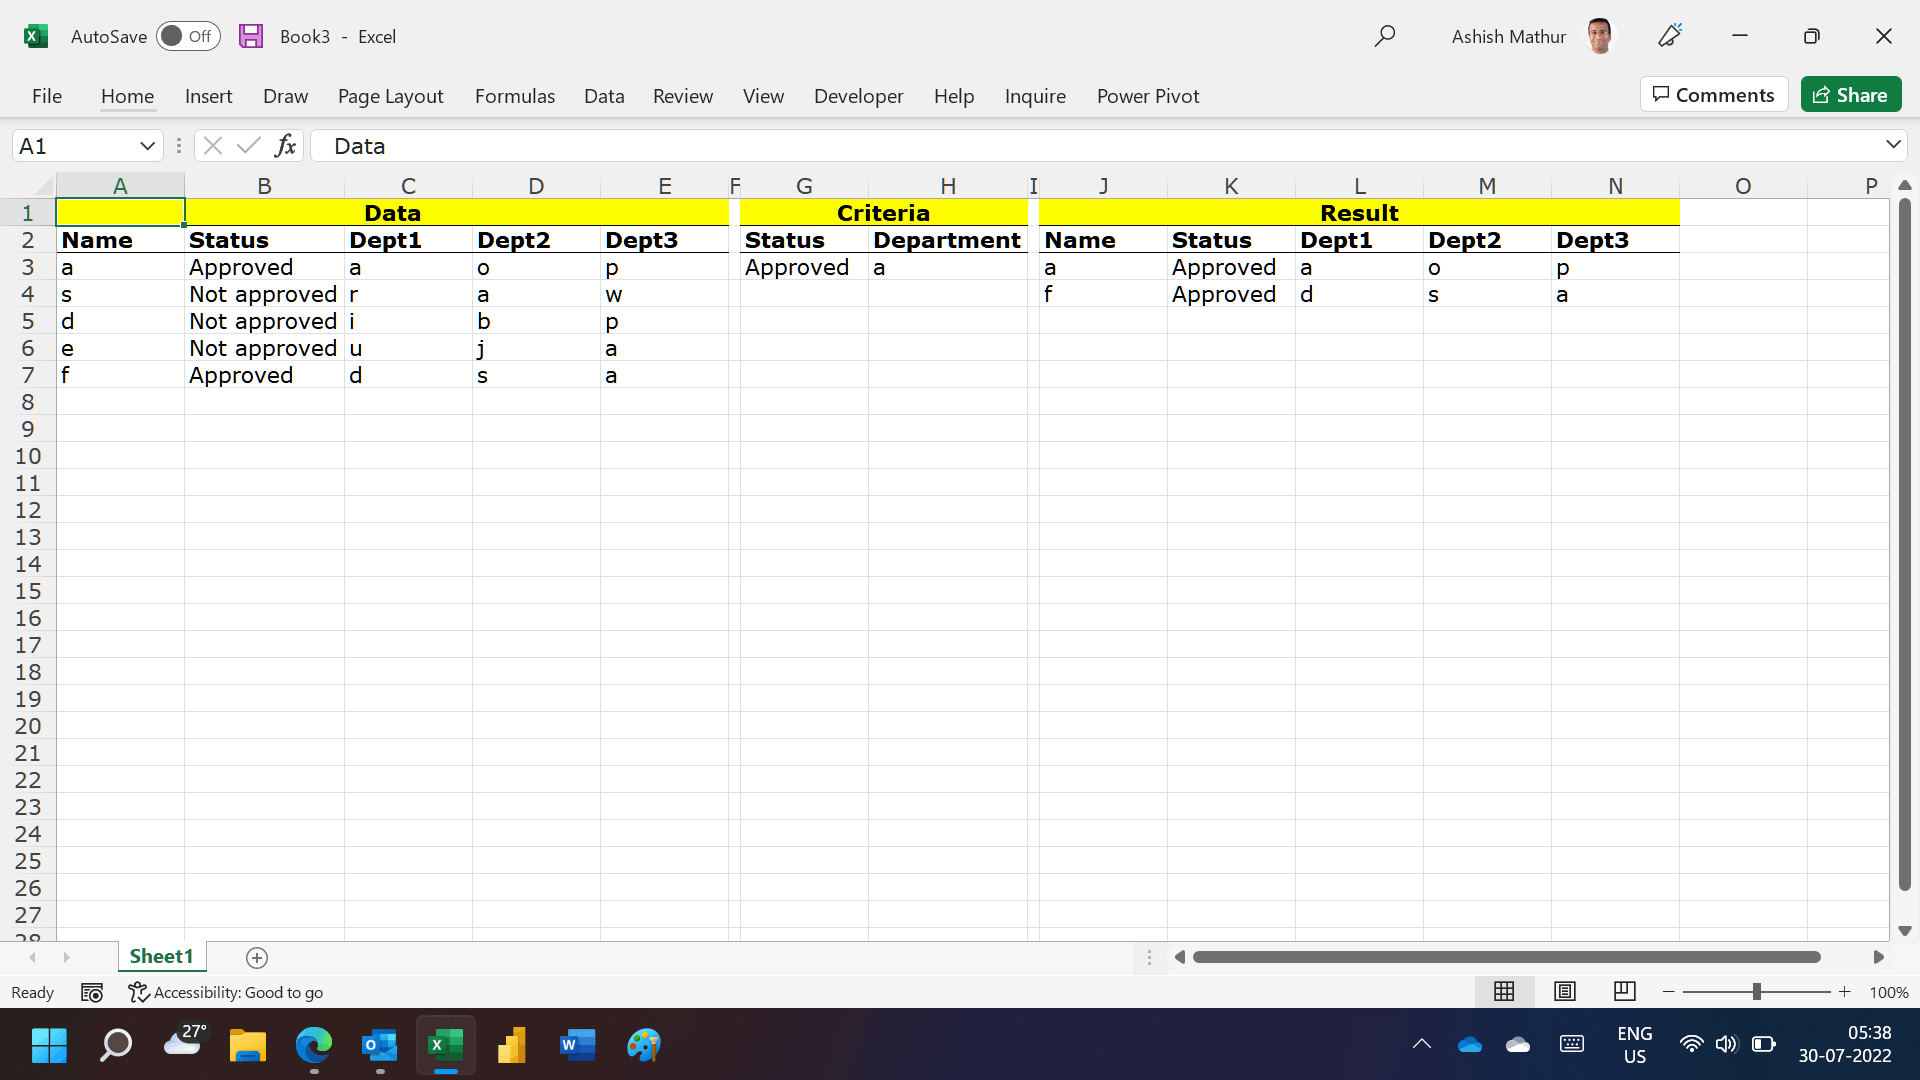The image size is (1920, 1080).
Task: Click the Save icon in Quick Access Toolbar
Action: 251,36
